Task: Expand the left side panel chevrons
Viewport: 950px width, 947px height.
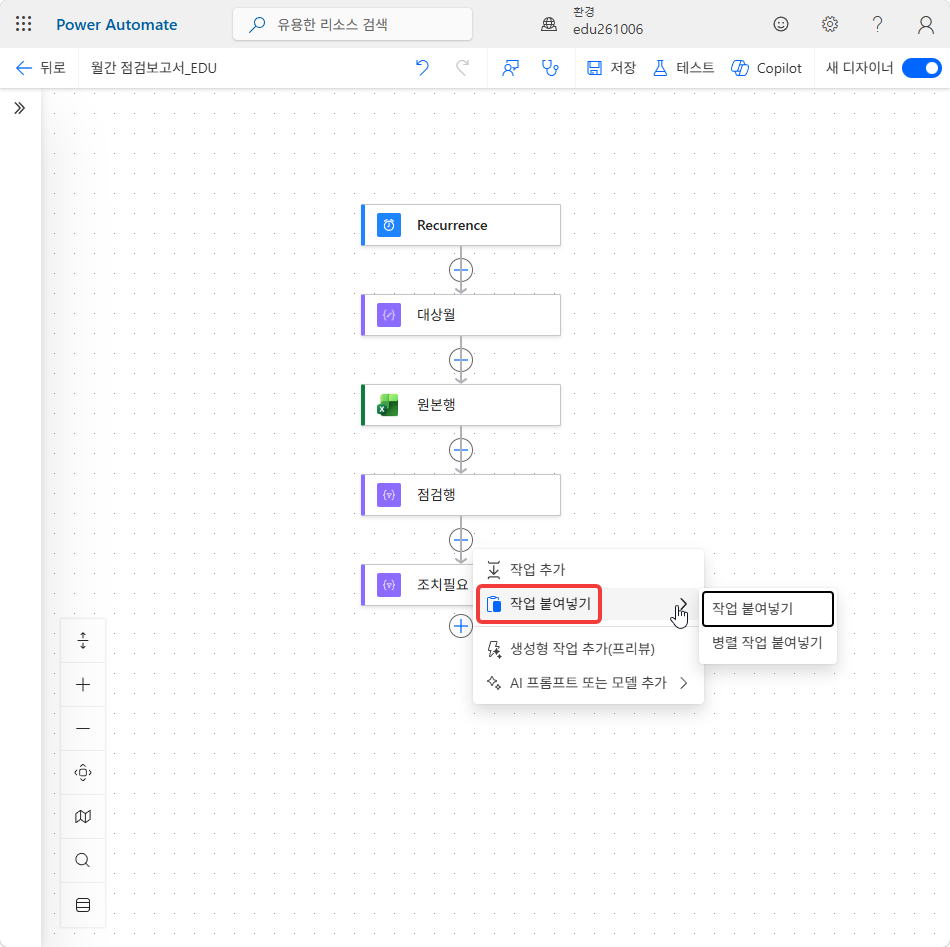Action: pos(20,108)
